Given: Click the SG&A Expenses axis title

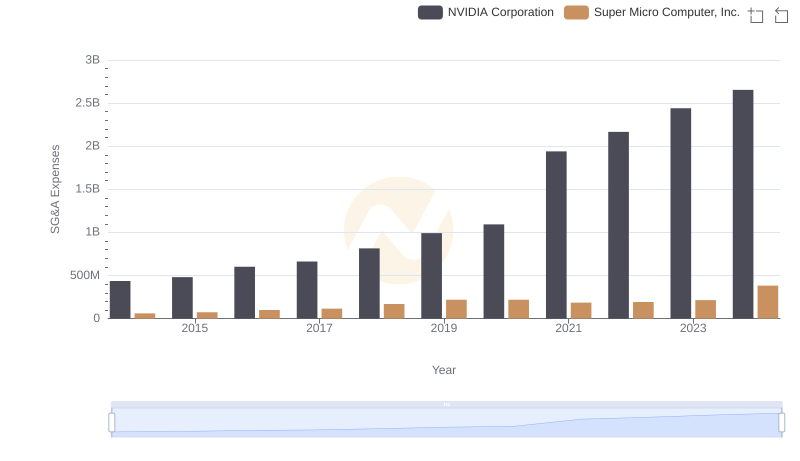Looking at the screenshot, I should pos(55,189).
